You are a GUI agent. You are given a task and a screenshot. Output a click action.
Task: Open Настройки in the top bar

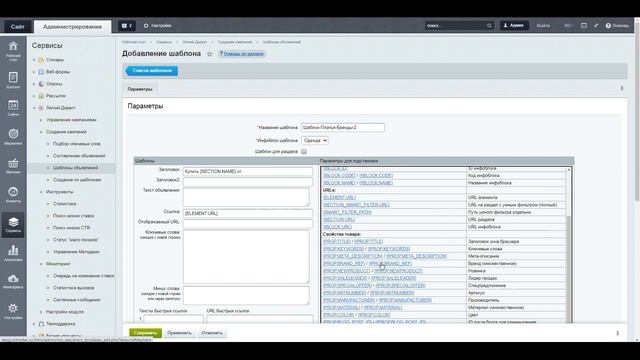[158, 26]
